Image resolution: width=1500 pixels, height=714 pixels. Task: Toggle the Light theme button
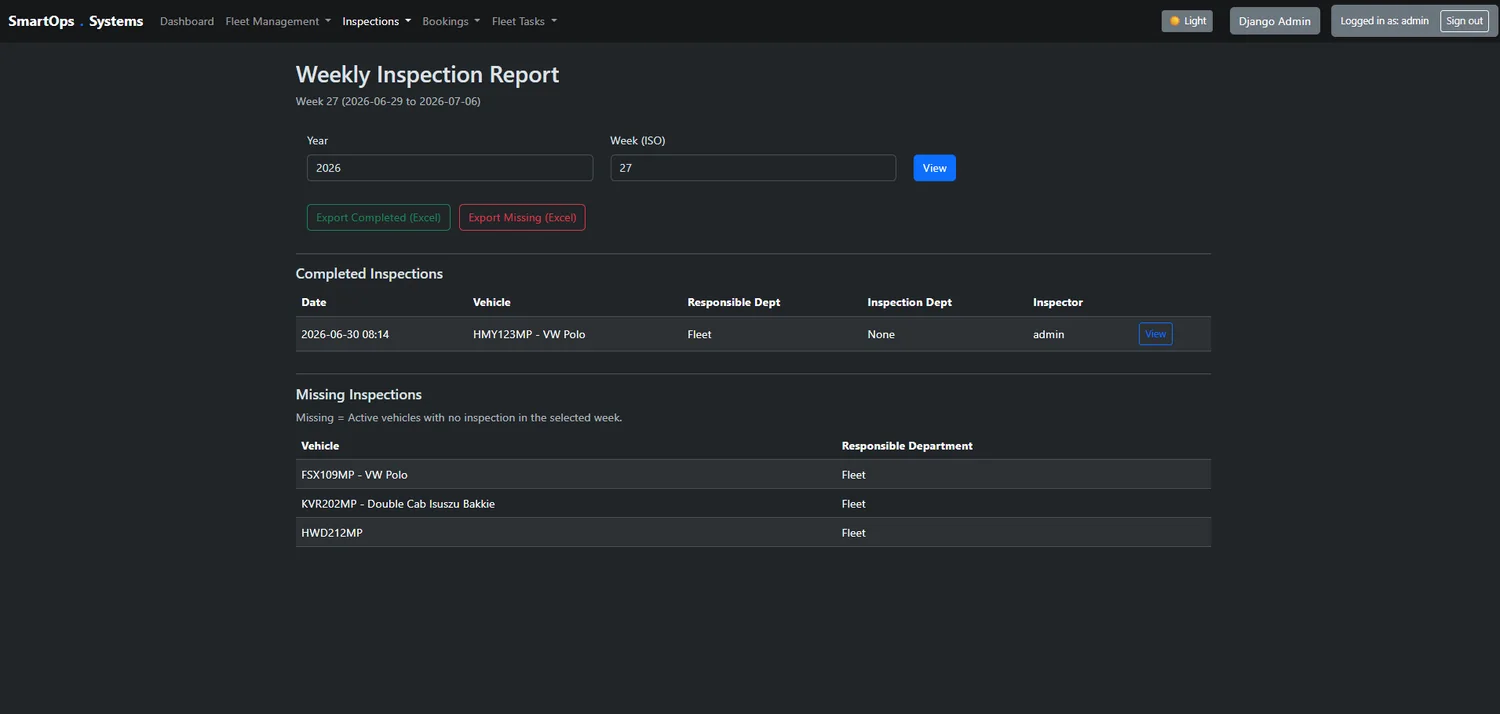(x=1187, y=21)
